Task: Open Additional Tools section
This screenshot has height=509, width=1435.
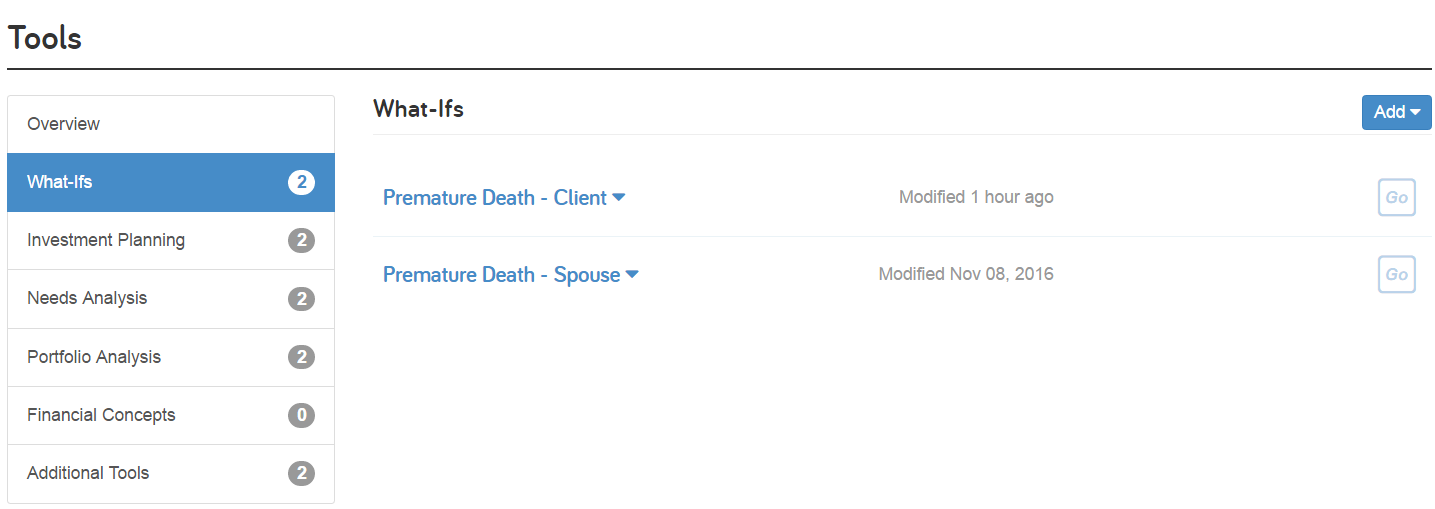Action: click(171, 473)
